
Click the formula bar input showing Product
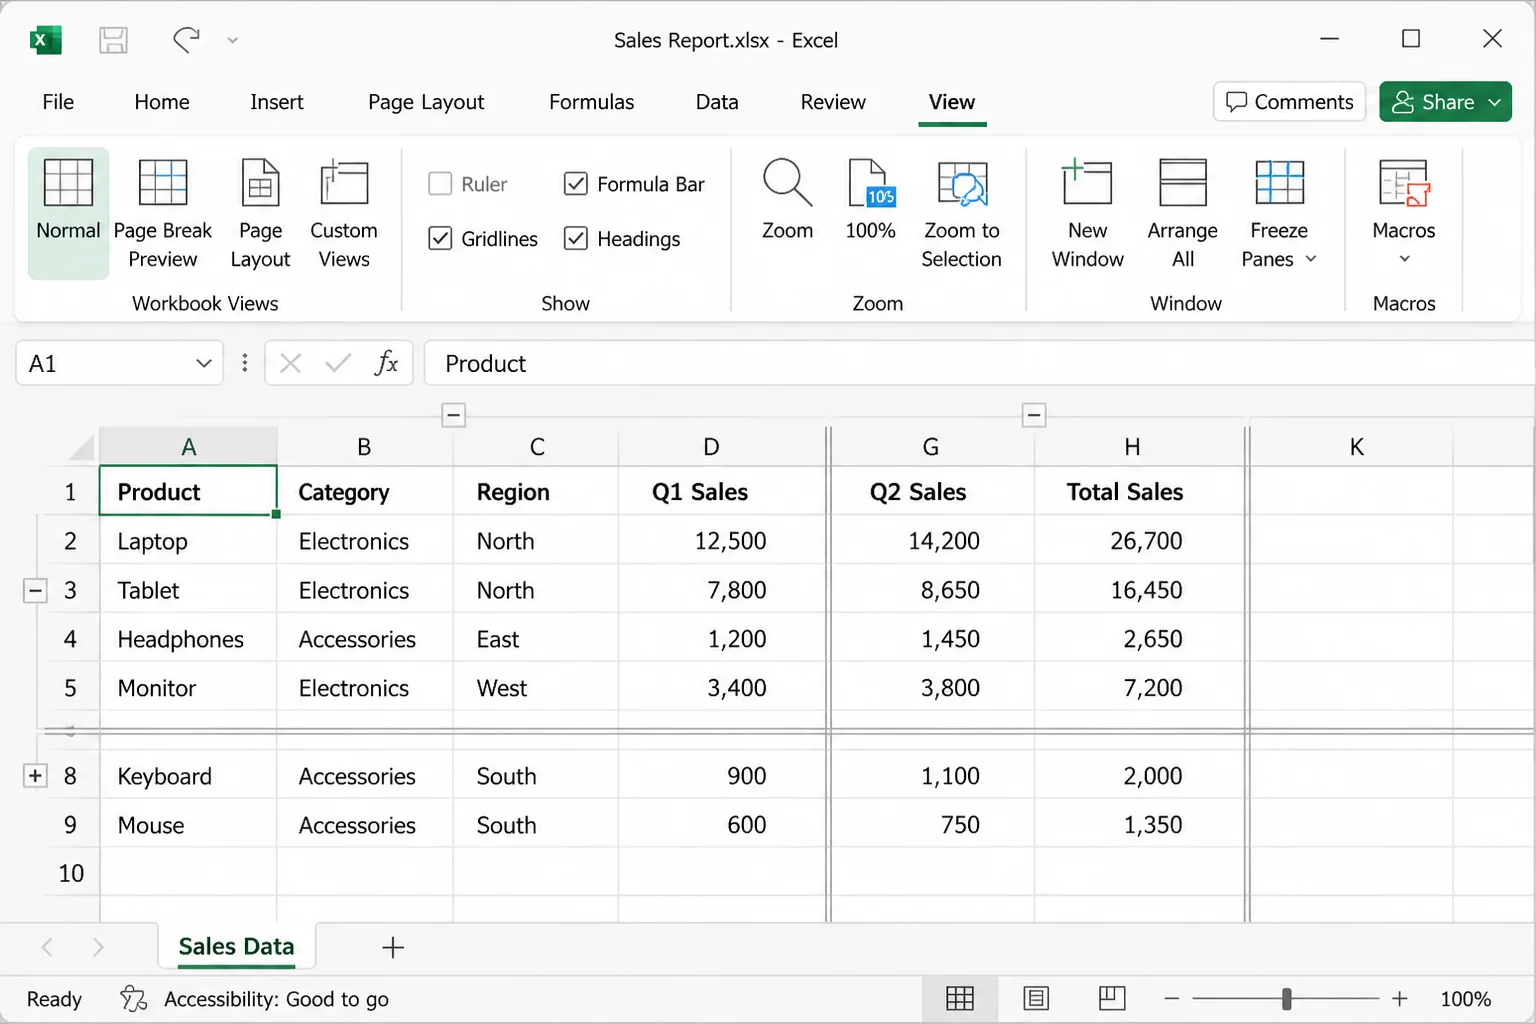[980, 363]
